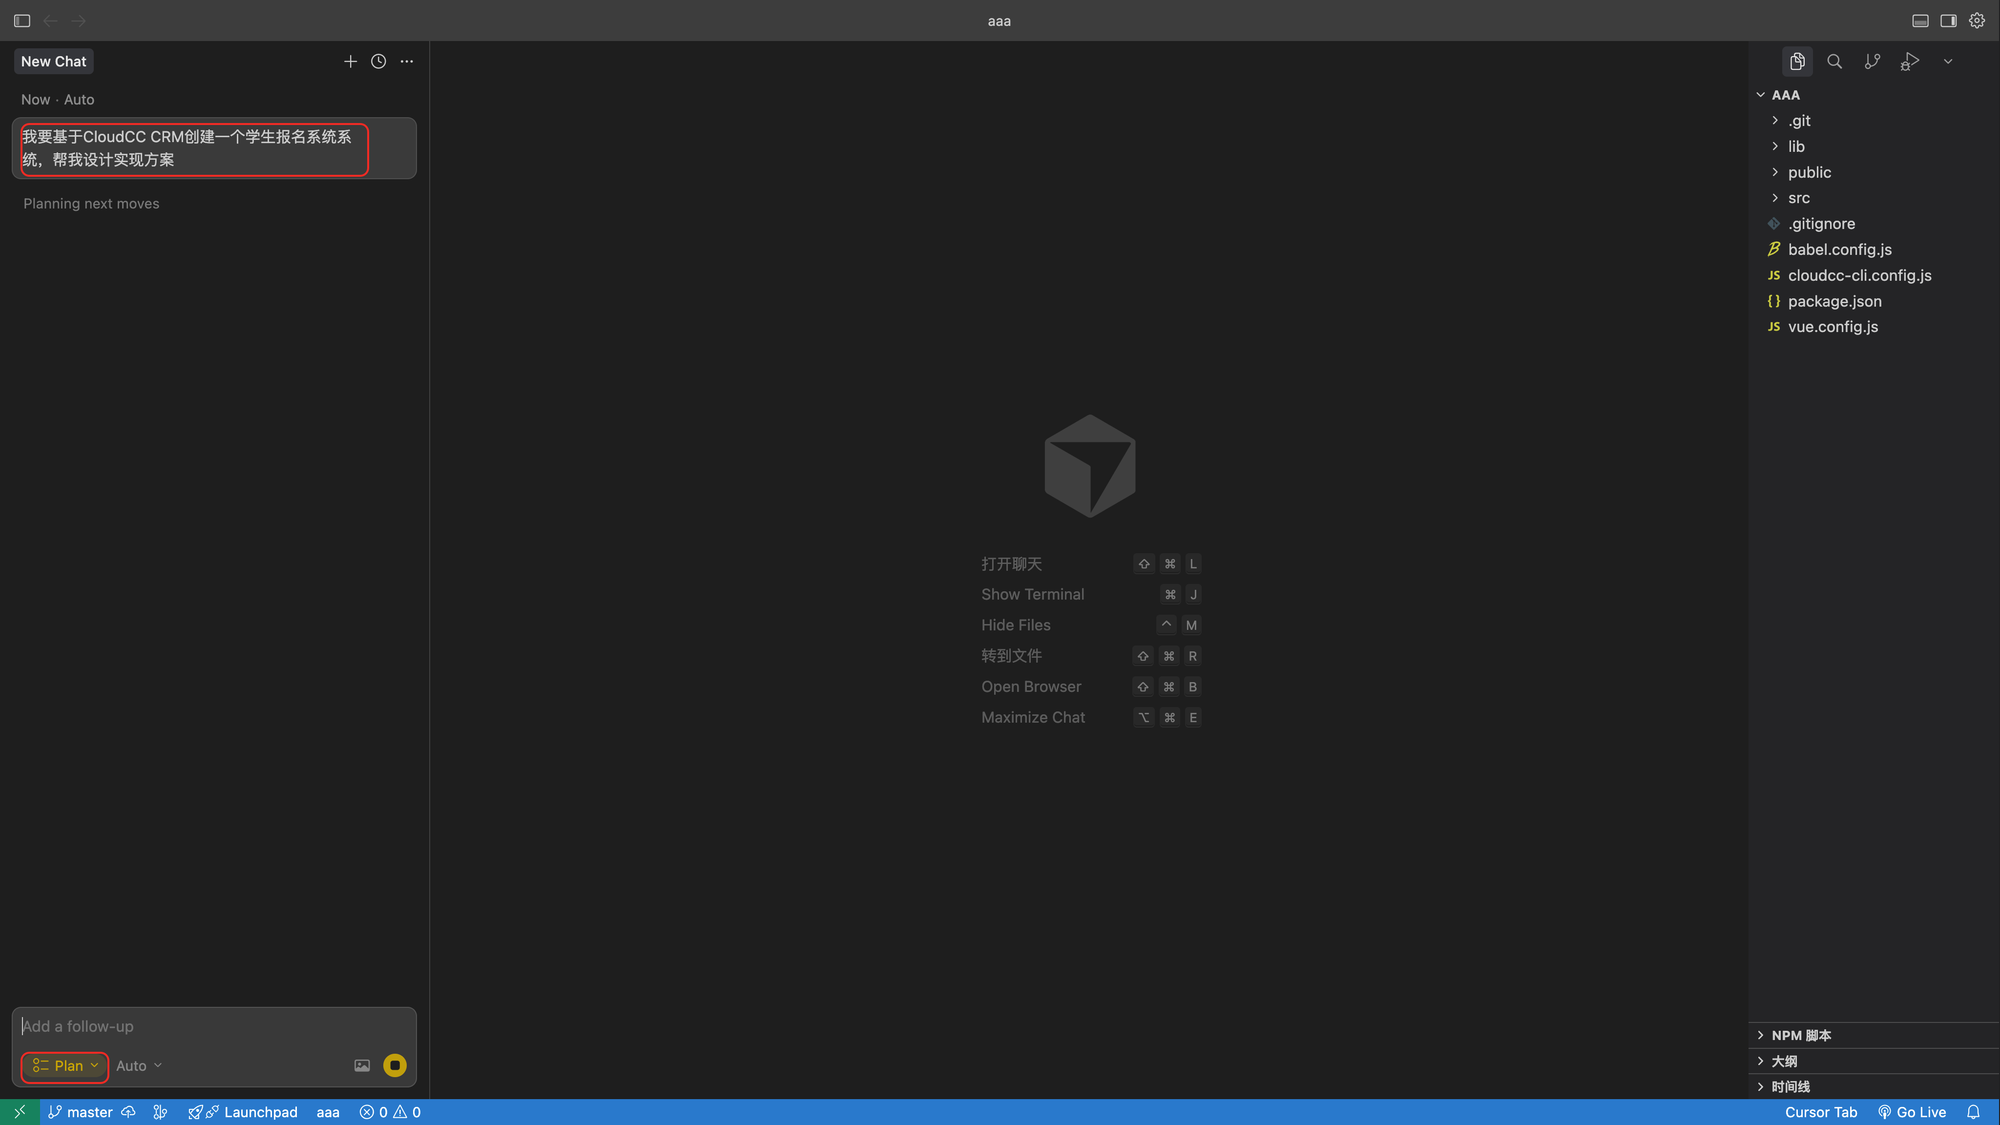This screenshot has width=2000, height=1125.
Task: Open search icon in right sidebar
Action: click(1834, 61)
